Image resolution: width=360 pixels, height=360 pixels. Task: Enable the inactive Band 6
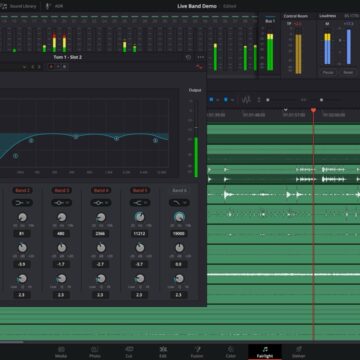pos(179,190)
